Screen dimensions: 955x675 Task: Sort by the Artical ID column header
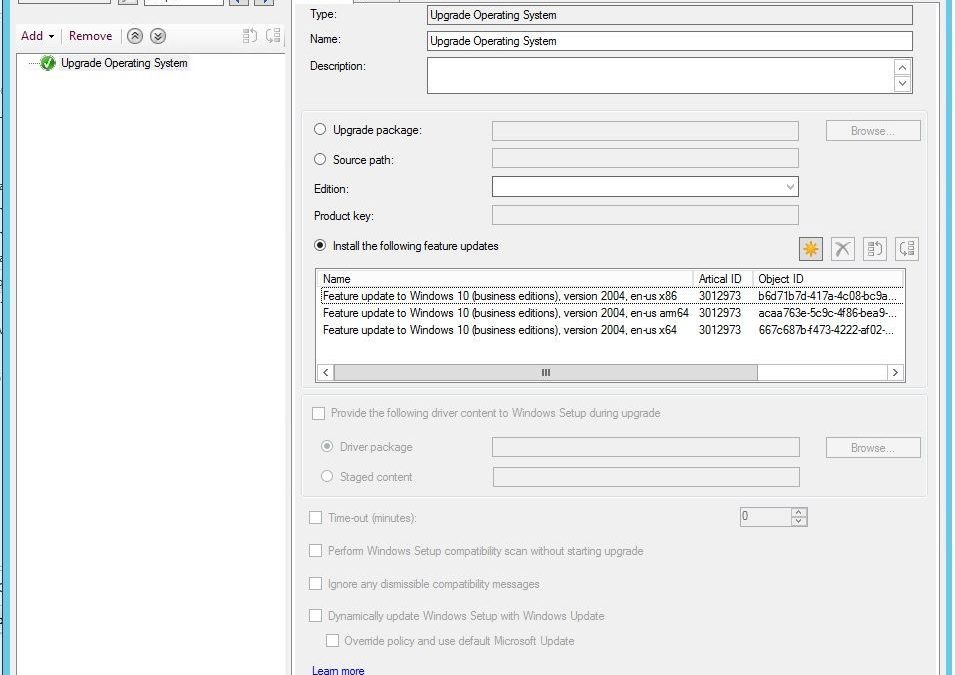(x=723, y=278)
